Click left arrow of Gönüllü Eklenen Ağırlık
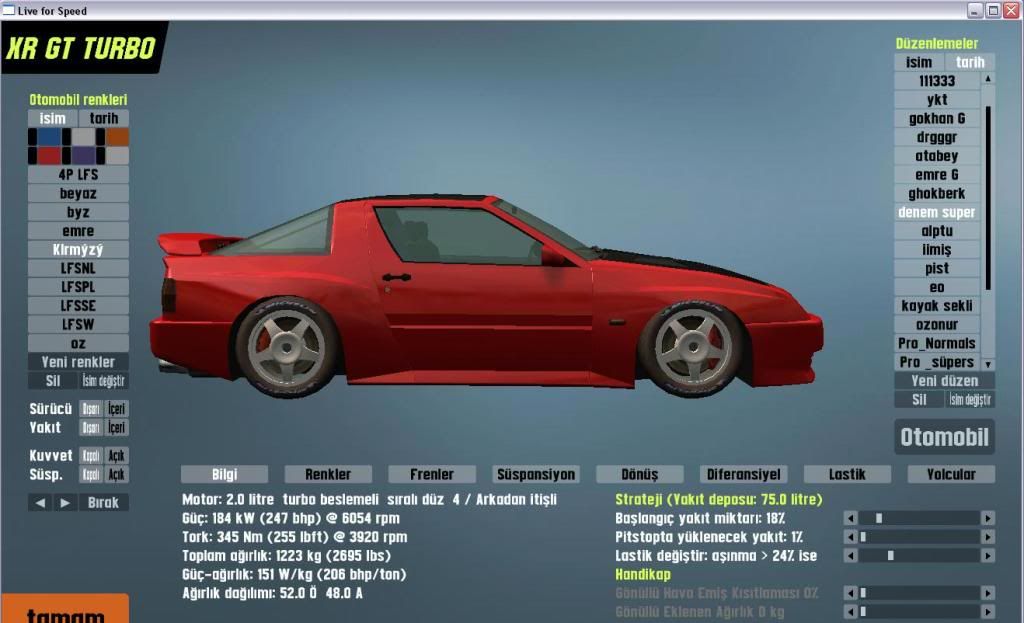This screenshot has height=623, width=1024. click(850, 612)
